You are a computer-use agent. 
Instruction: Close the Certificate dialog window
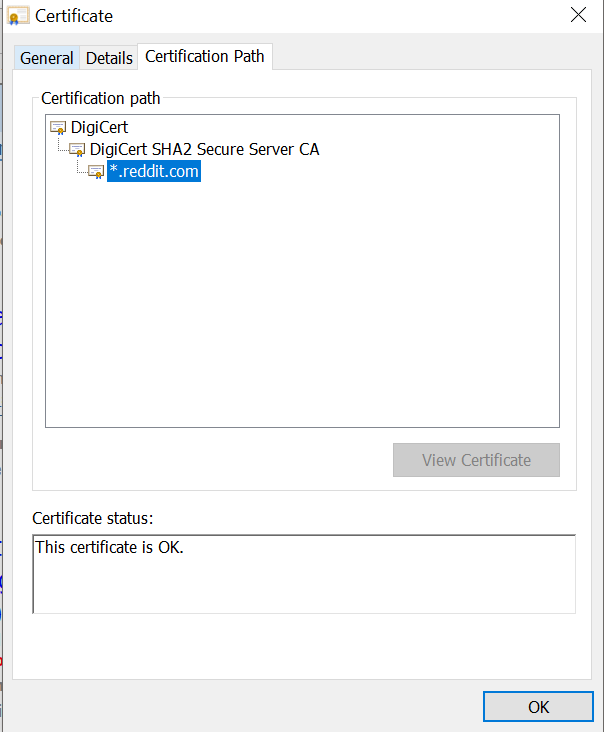[578, 15]
